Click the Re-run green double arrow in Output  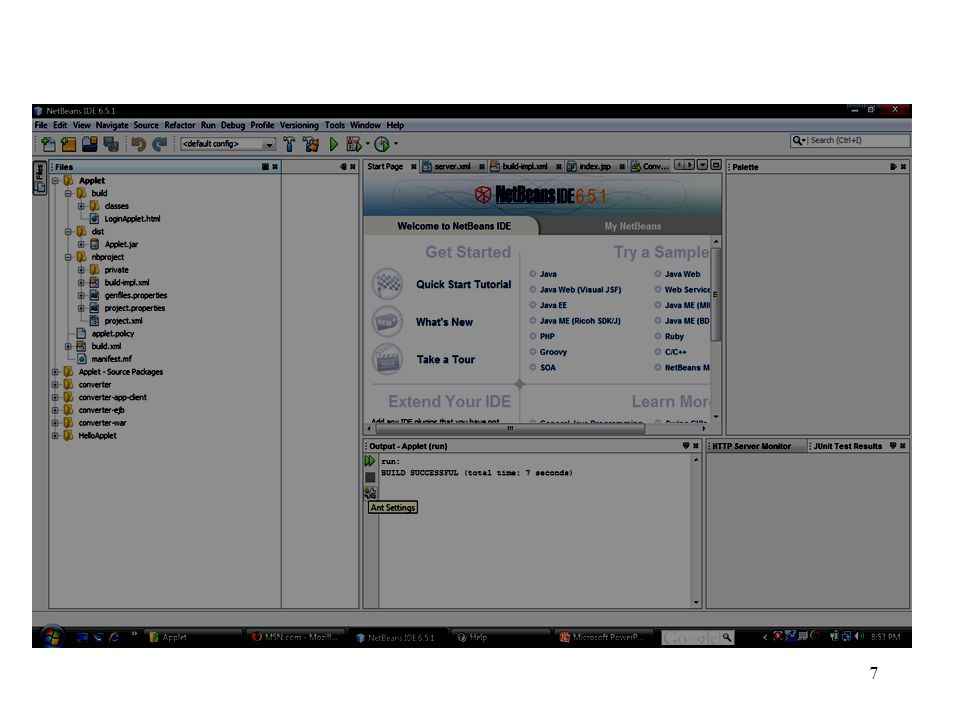370,461
